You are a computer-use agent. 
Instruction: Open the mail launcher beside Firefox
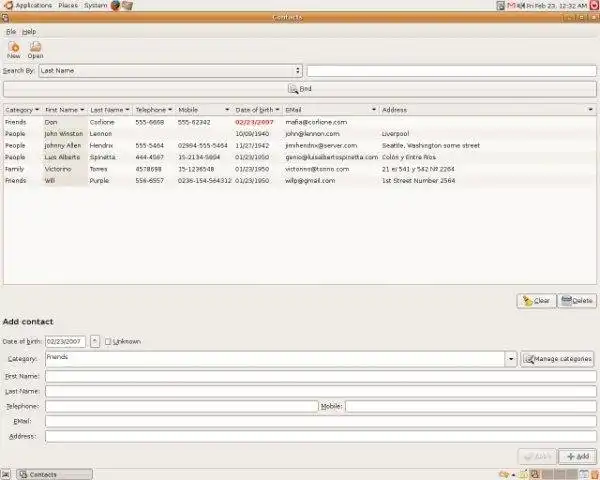pos(127,5)
